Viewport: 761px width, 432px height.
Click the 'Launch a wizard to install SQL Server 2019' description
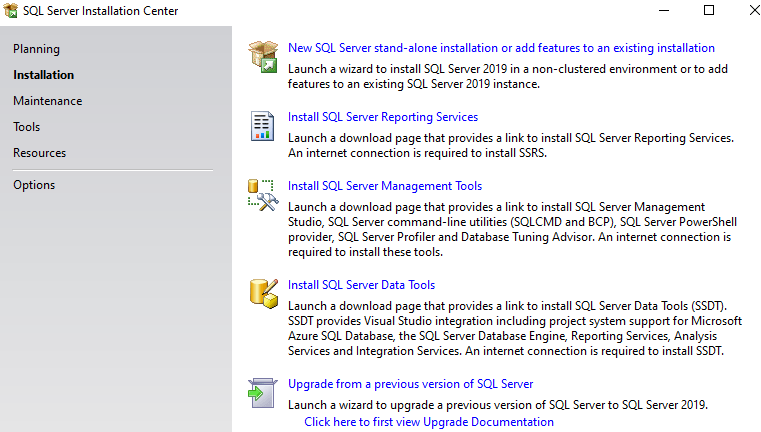click(x=508, y=76)
